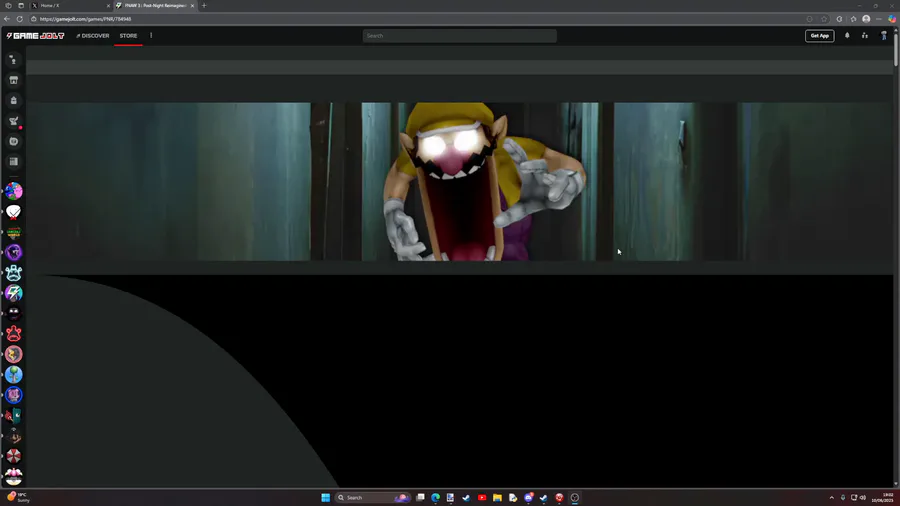Image resolution: width=900 pixels, height=506 pixels.
Task: Open the taskbar weather widget
Action: (x=18, y=497)
